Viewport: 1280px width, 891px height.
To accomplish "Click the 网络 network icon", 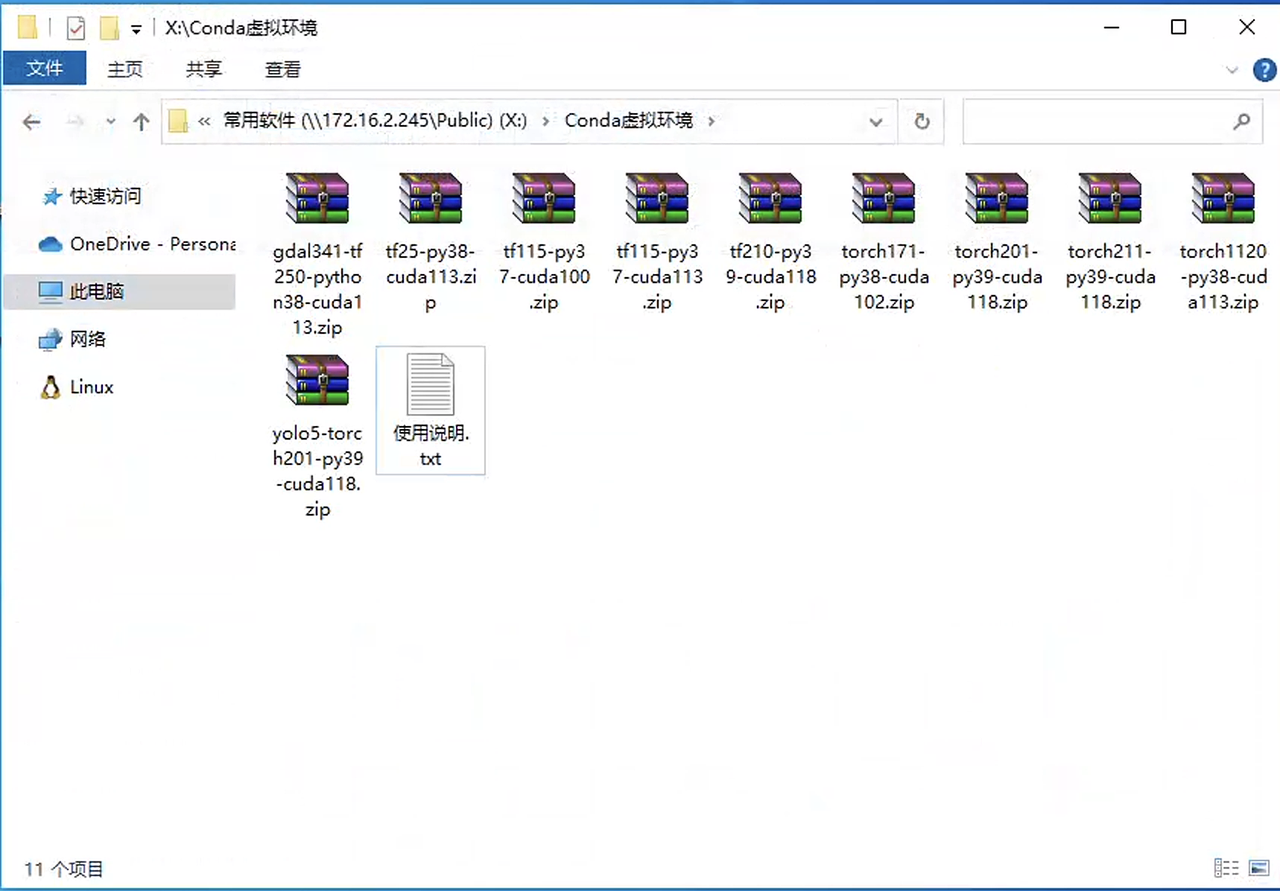I will click(x=50, y=340).
